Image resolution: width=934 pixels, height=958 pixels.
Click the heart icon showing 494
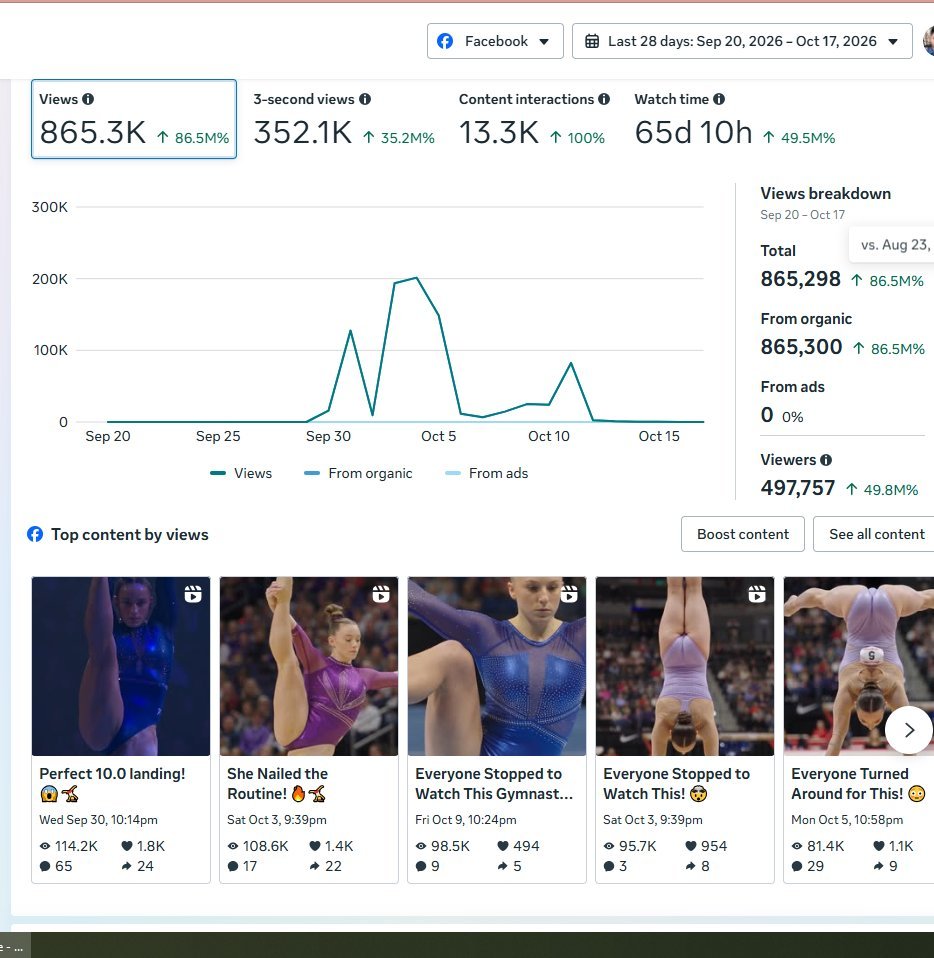point(503,846)
